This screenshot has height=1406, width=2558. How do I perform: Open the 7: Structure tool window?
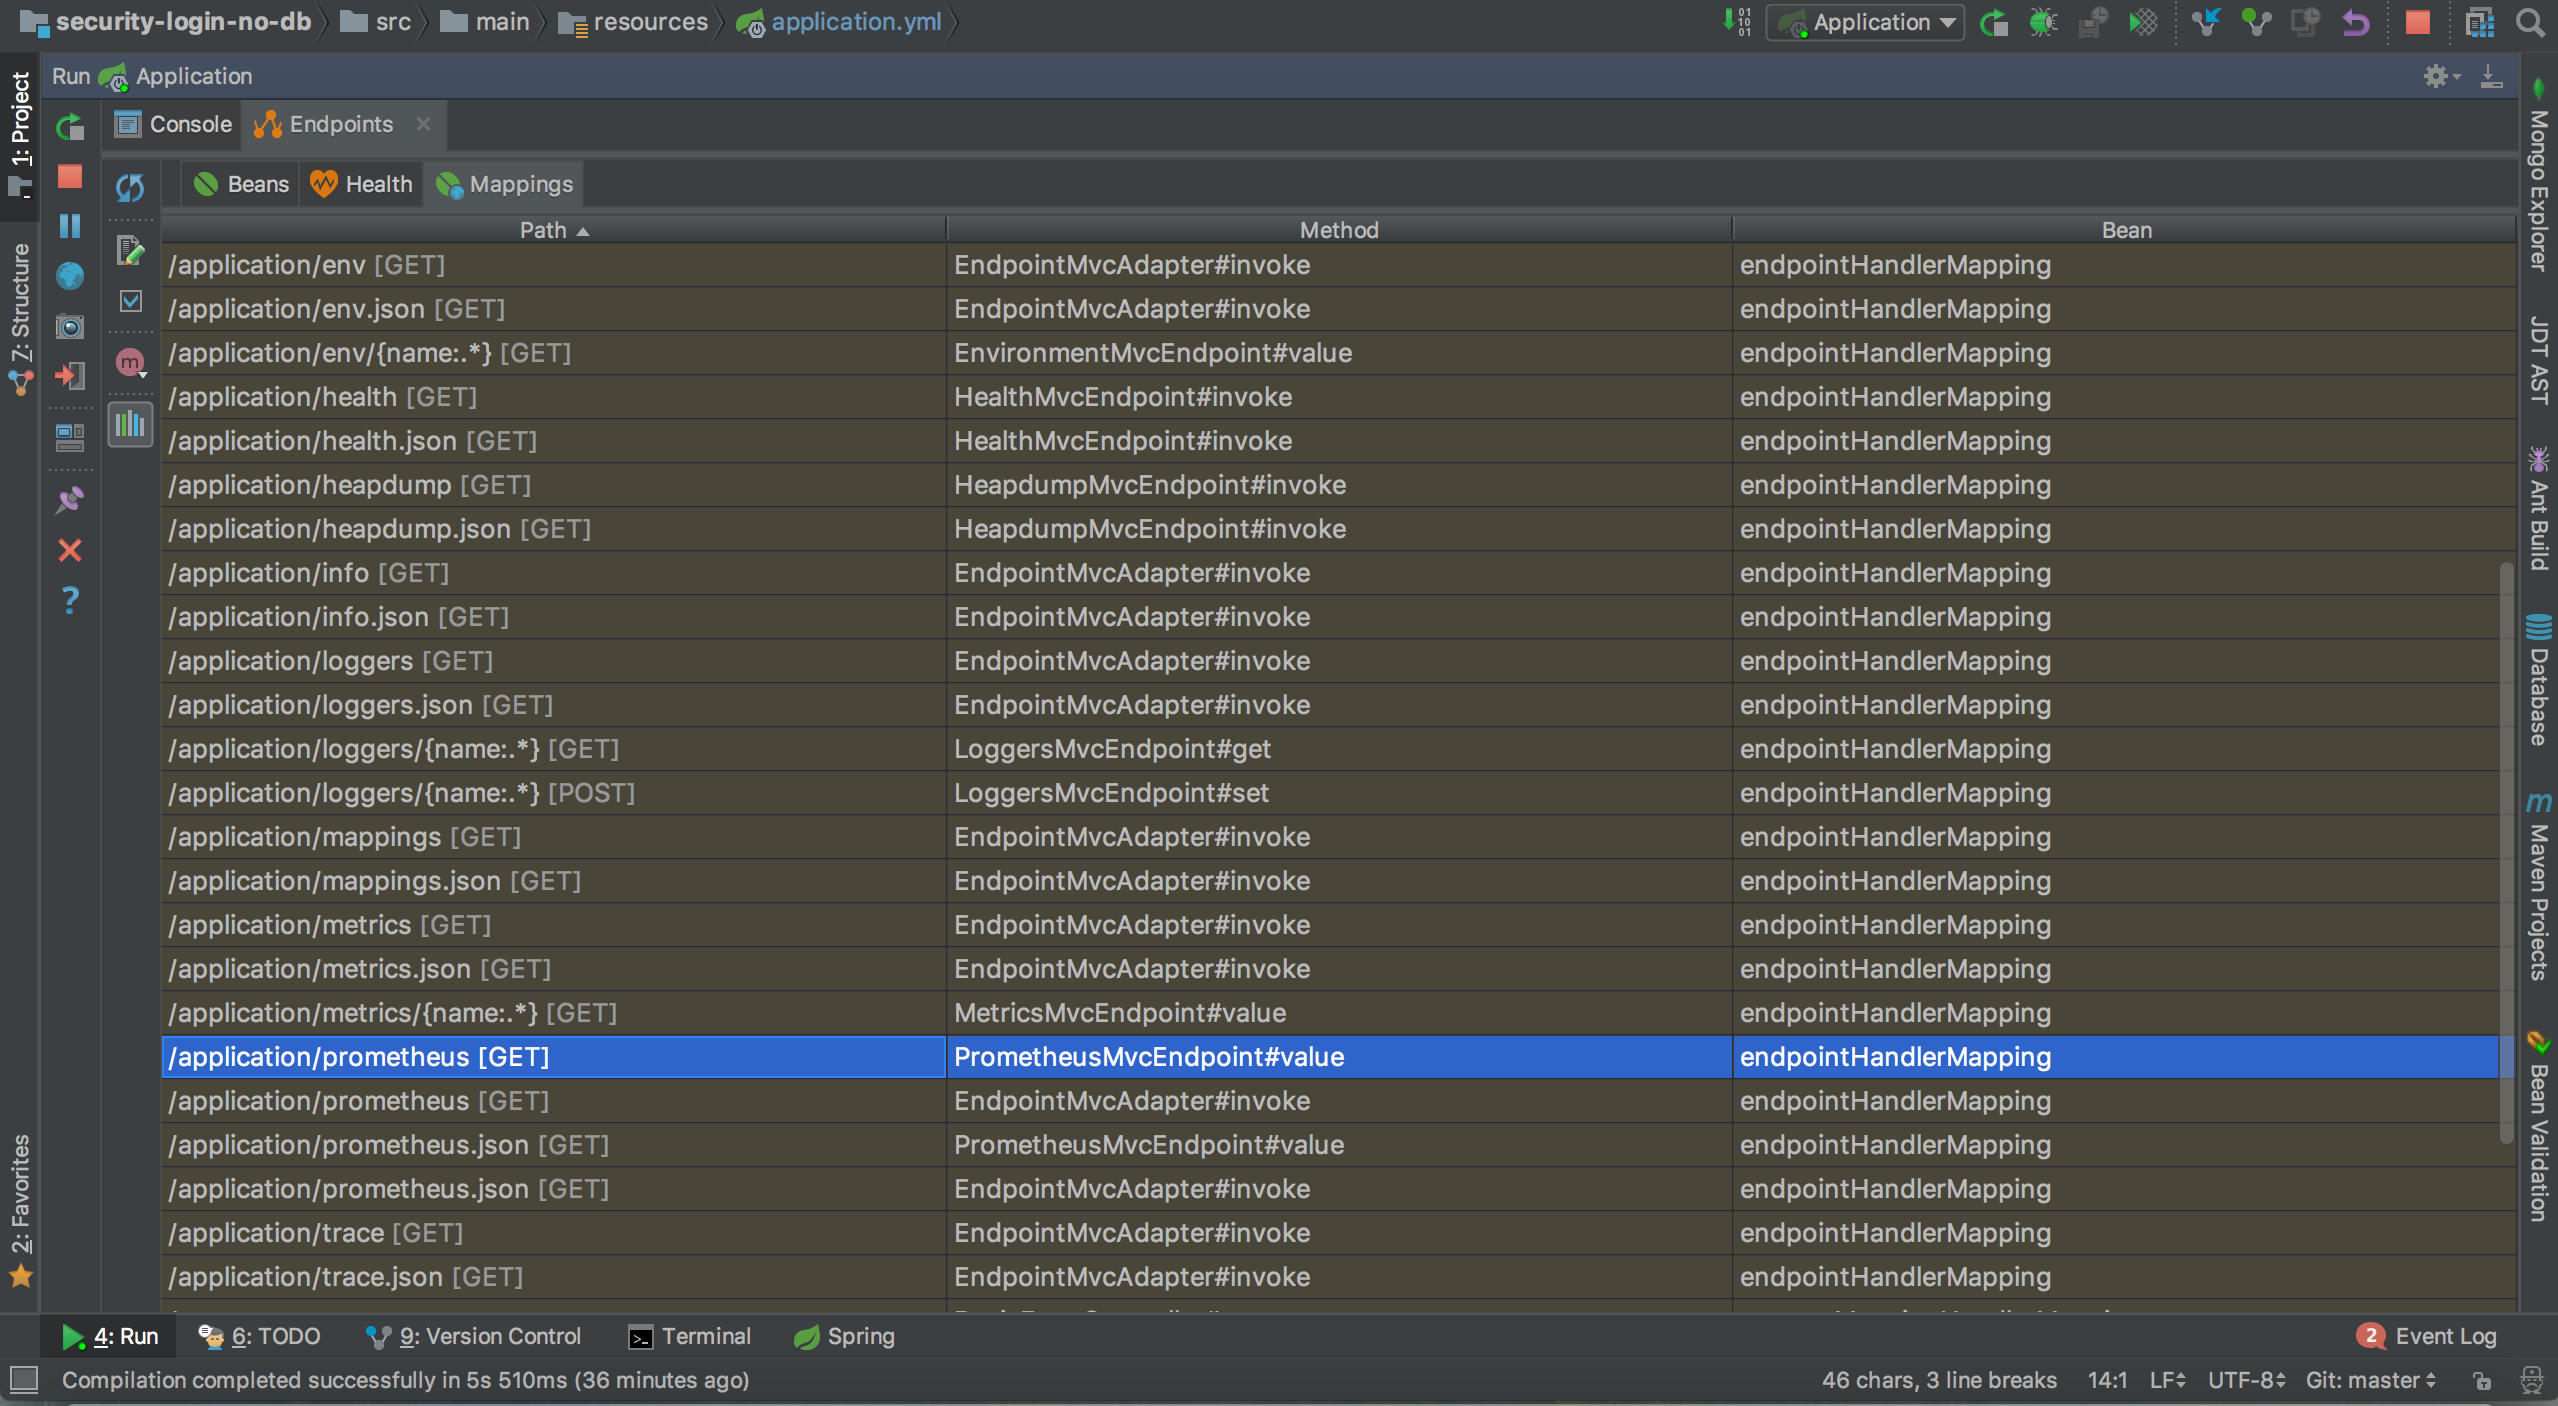[x=20, y=318]
